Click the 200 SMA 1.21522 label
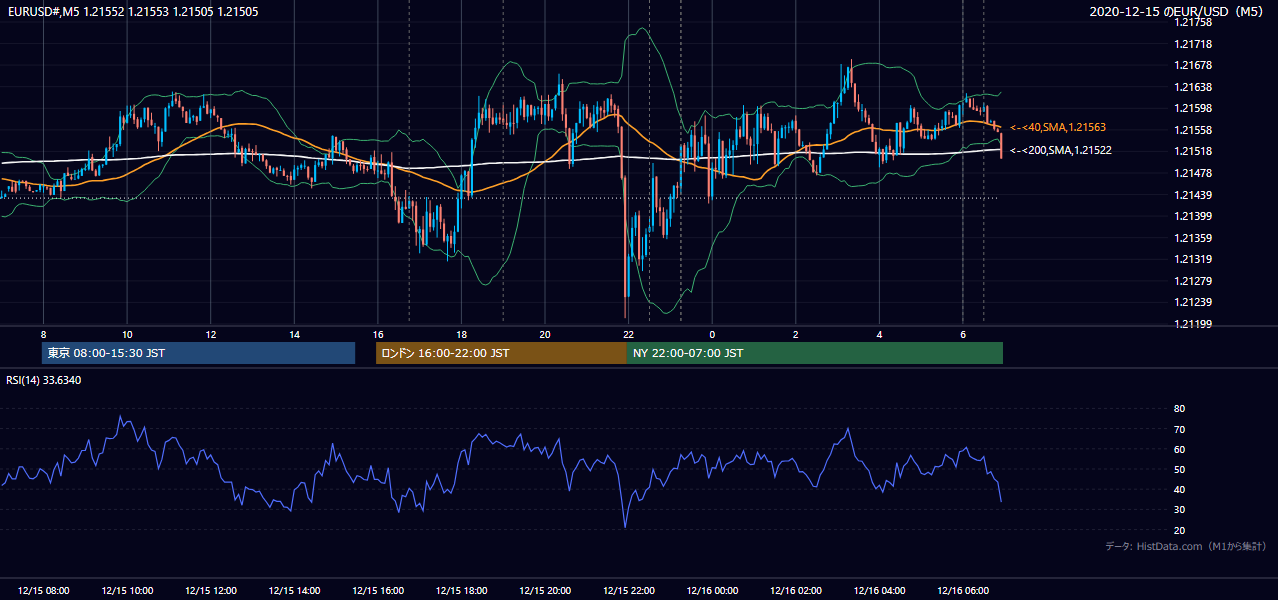The height and width of the screenshot is (600, 1278). [1060, 151]
